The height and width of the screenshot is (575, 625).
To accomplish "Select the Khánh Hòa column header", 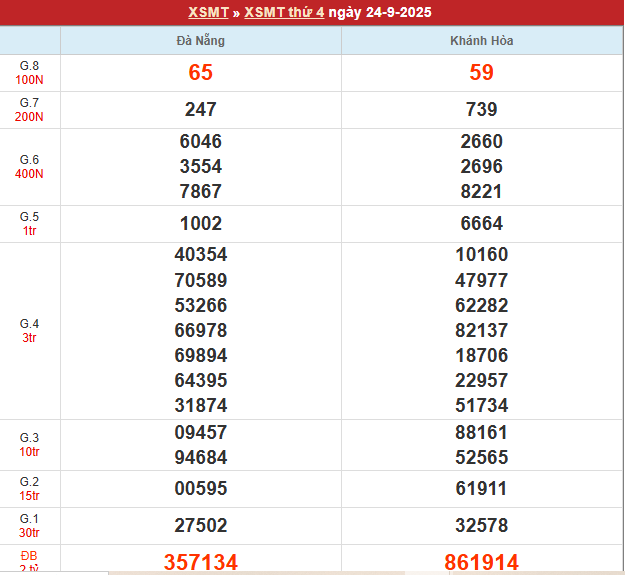I will (482, 40).
